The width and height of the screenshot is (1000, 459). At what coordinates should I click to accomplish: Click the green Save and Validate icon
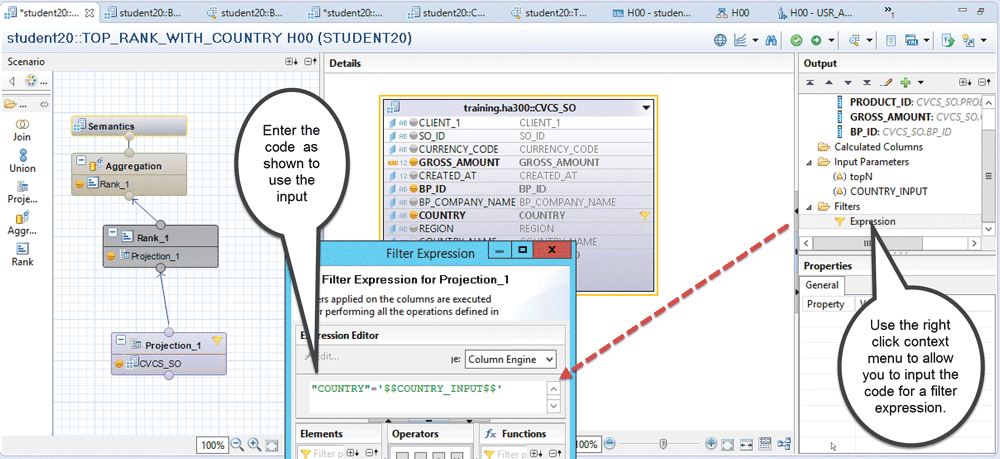[x=796, y=40]
